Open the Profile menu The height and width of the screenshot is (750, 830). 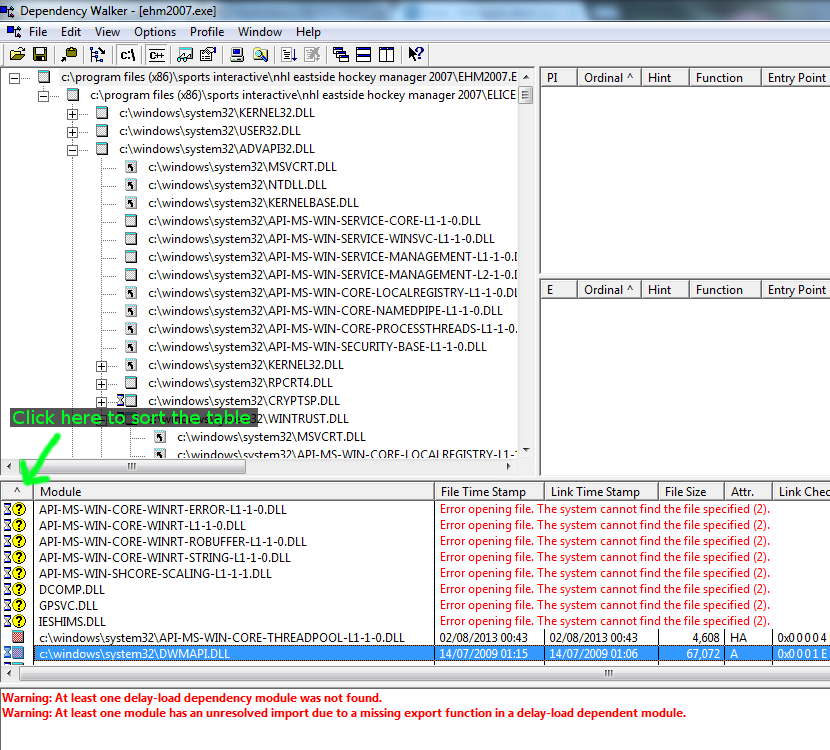tap(207, 32)
